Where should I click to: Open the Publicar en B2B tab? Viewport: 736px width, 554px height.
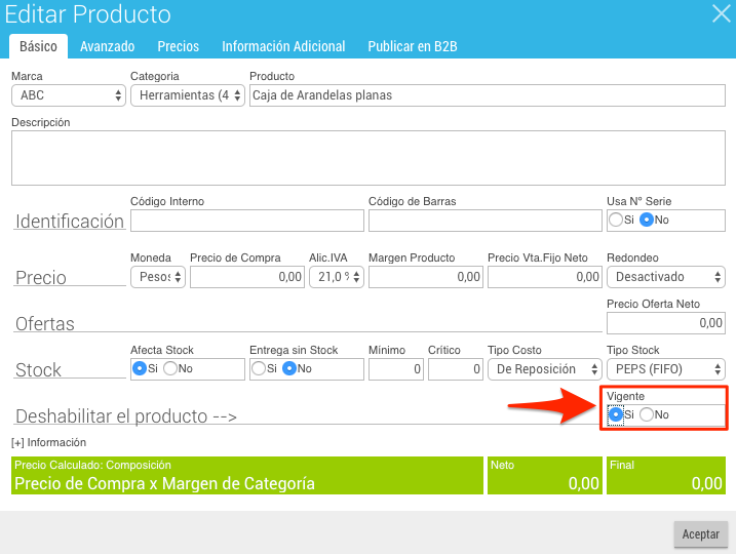tap(412, 46)
